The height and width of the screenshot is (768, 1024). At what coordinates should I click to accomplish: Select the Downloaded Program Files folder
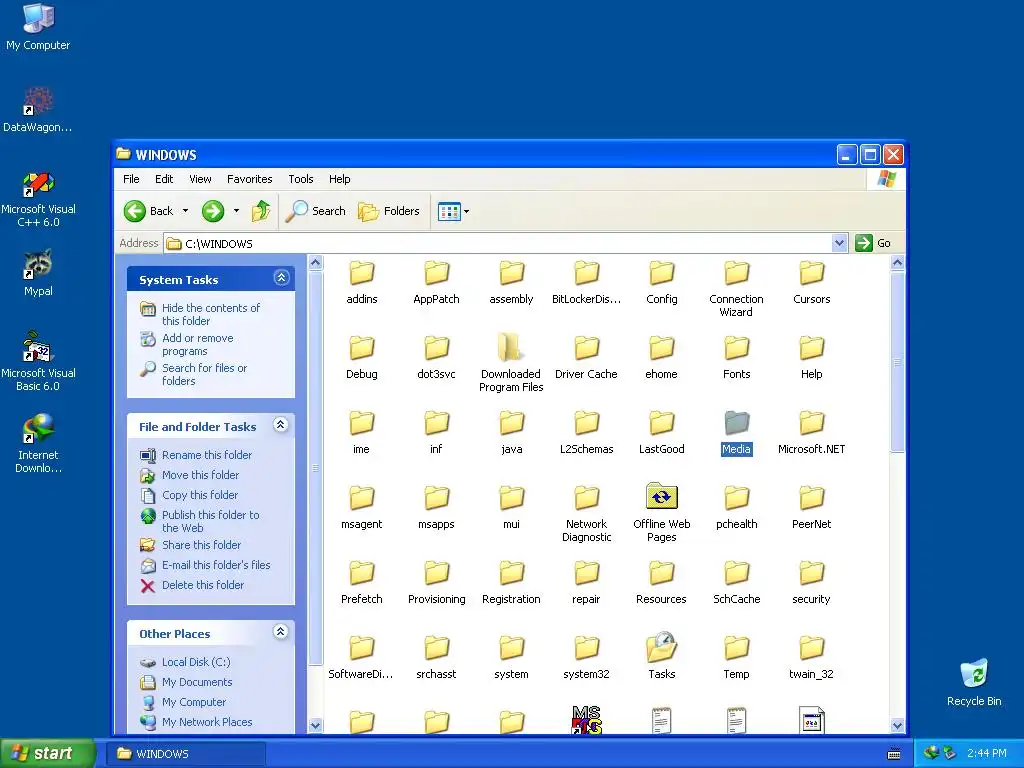click(511, 362)
